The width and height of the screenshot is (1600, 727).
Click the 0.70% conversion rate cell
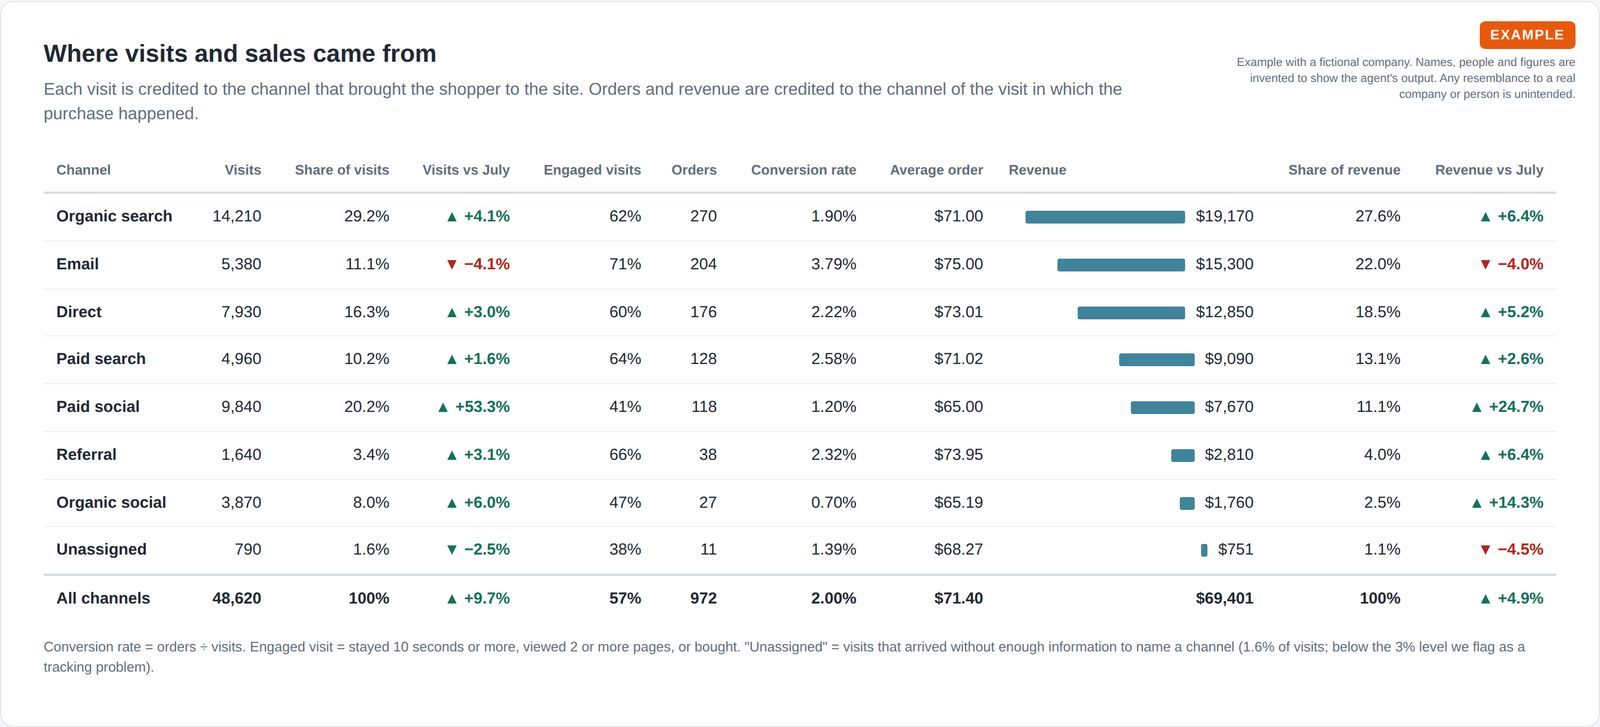[x=834, y=503]
